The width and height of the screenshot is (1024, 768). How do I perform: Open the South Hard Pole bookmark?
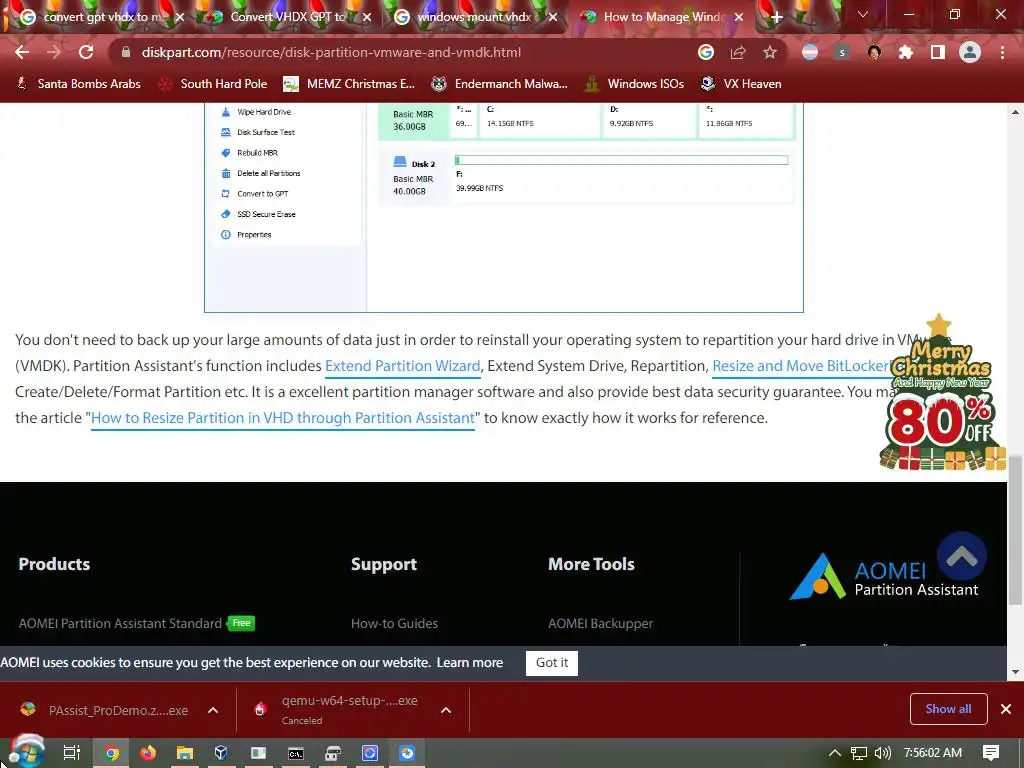coord(214,84)
